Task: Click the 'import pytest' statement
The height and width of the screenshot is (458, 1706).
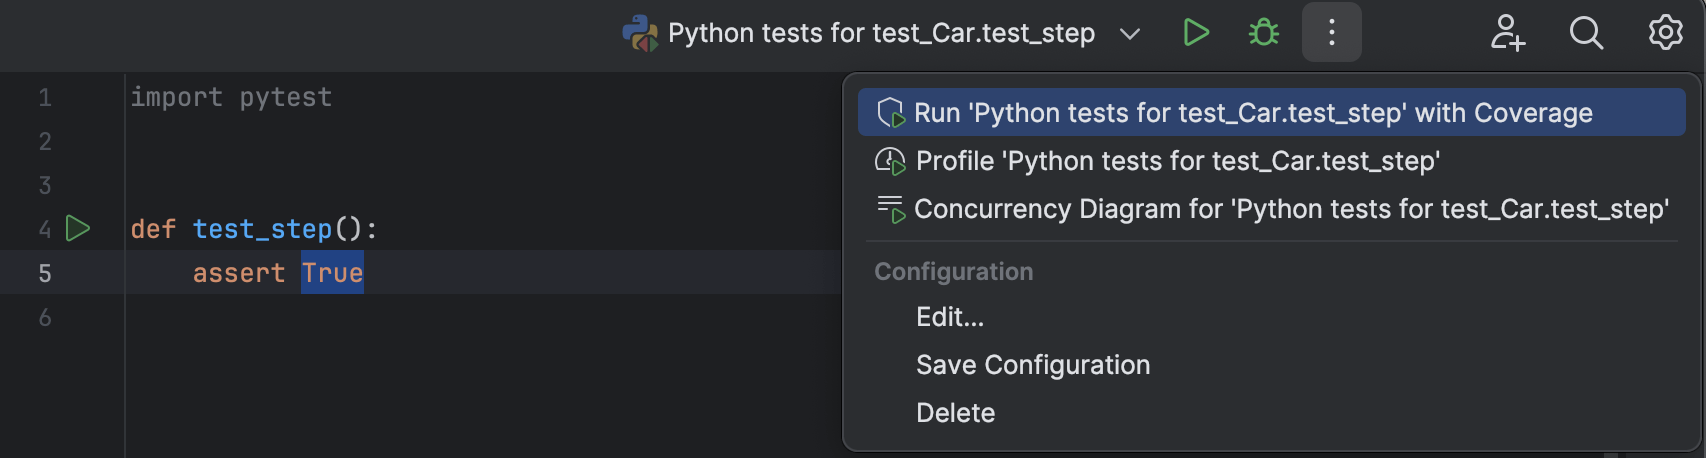Action: (231, 97)
